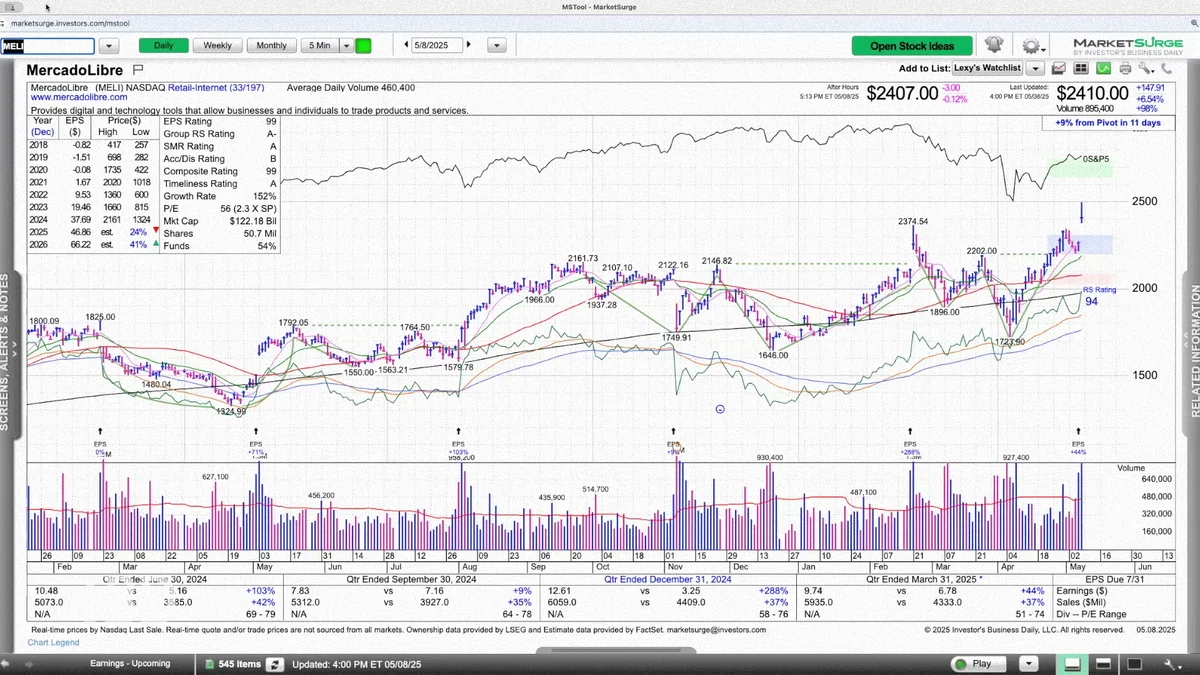Open the Chart Legend link
This screenshot has height=675, width=1200.
click(x=53, y=642)
